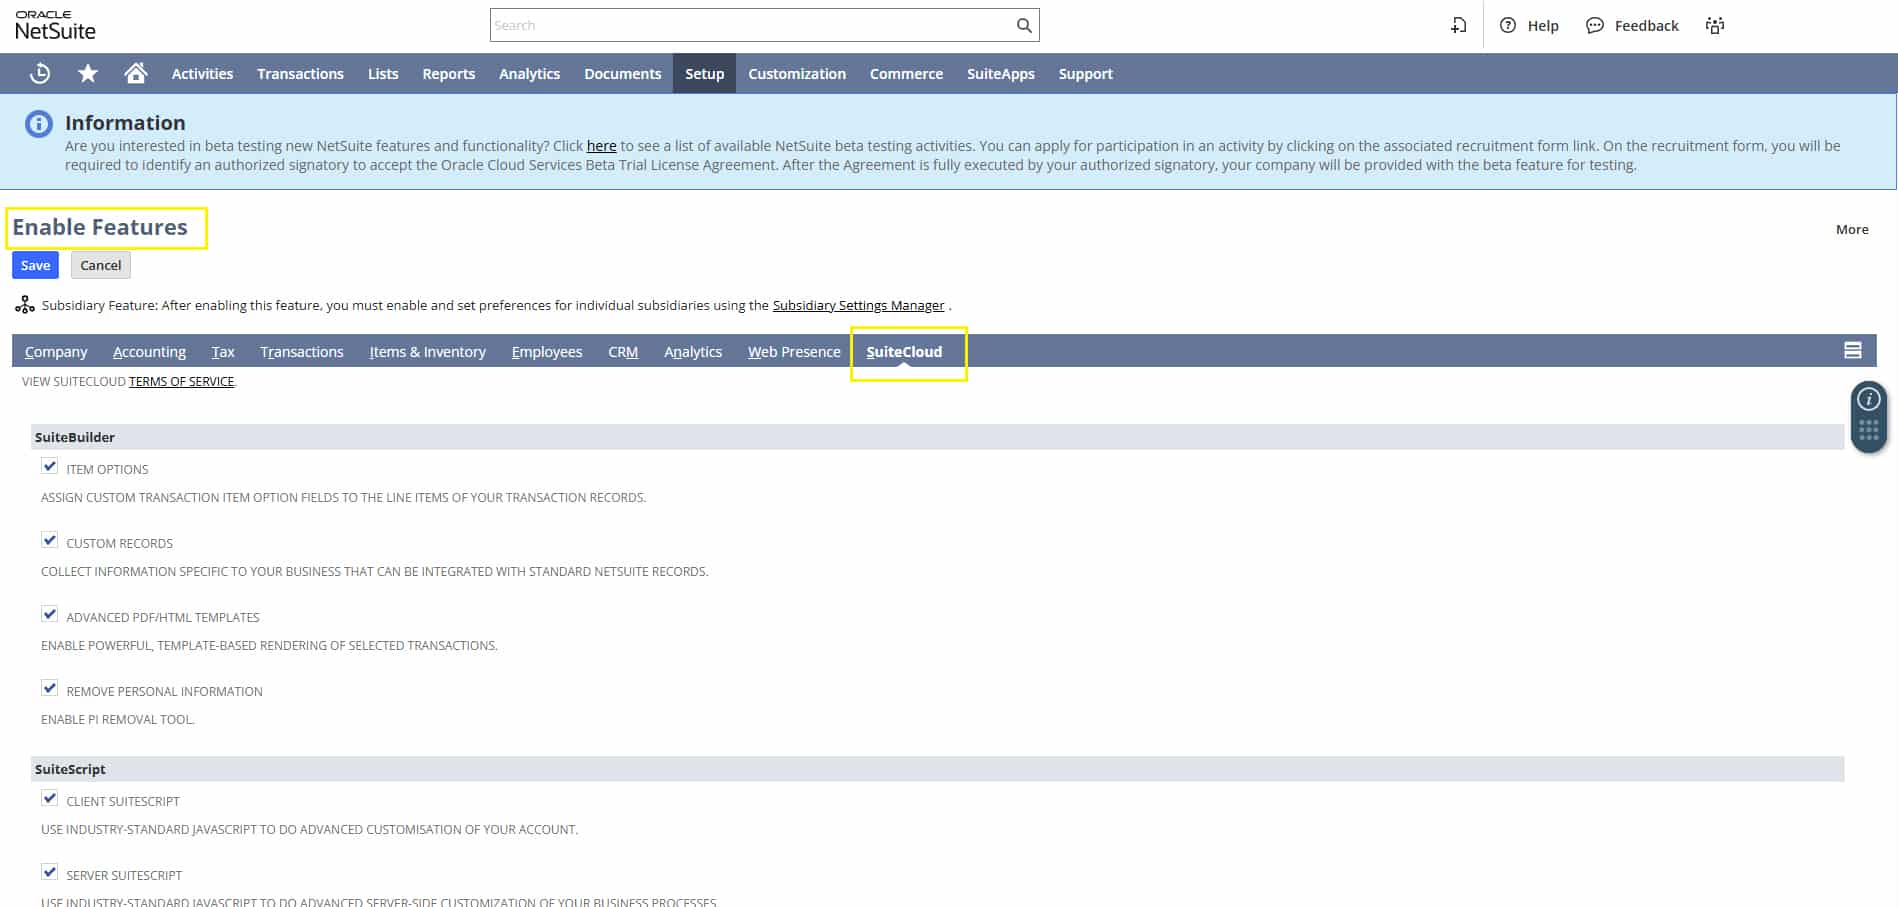Open the floating guided help widget

[1868, 416]
